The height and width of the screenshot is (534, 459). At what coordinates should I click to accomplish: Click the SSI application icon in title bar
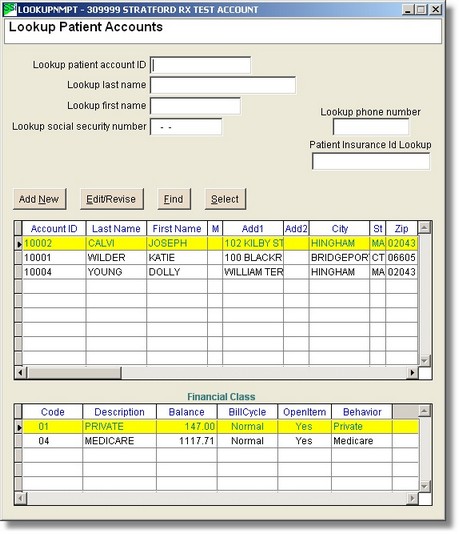point(10,10)
